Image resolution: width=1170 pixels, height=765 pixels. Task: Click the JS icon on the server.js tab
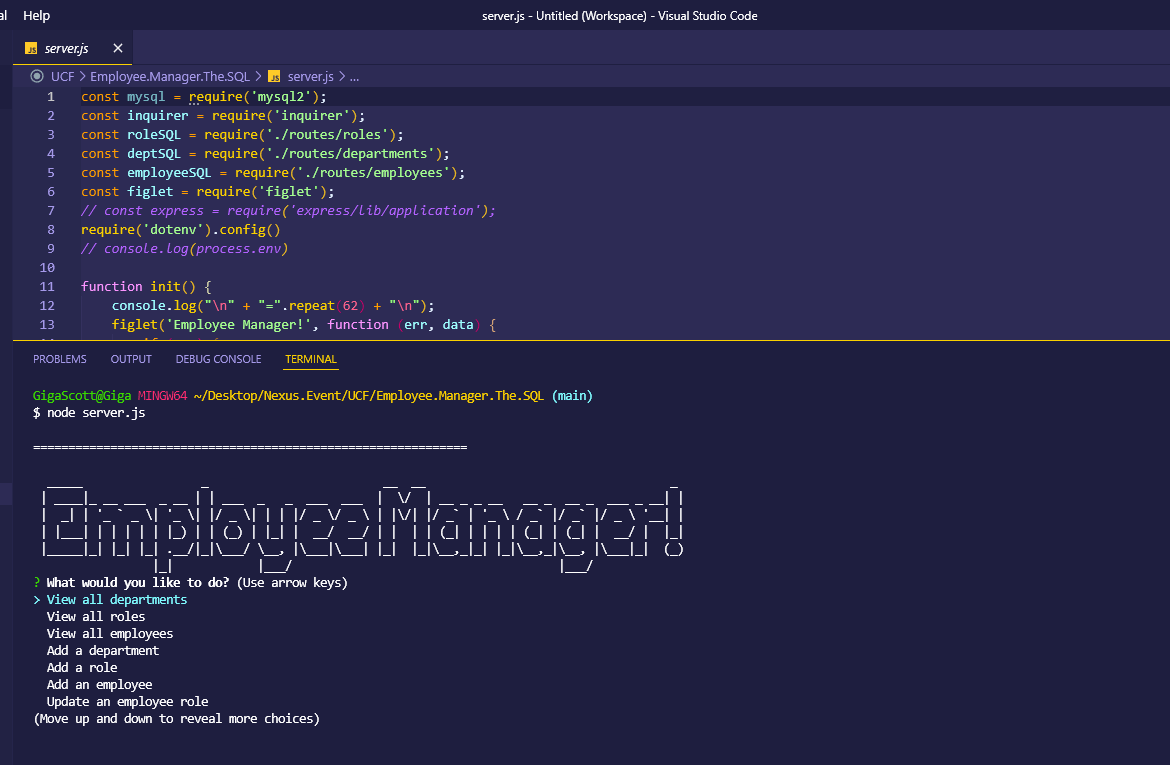tap(29, 47)
